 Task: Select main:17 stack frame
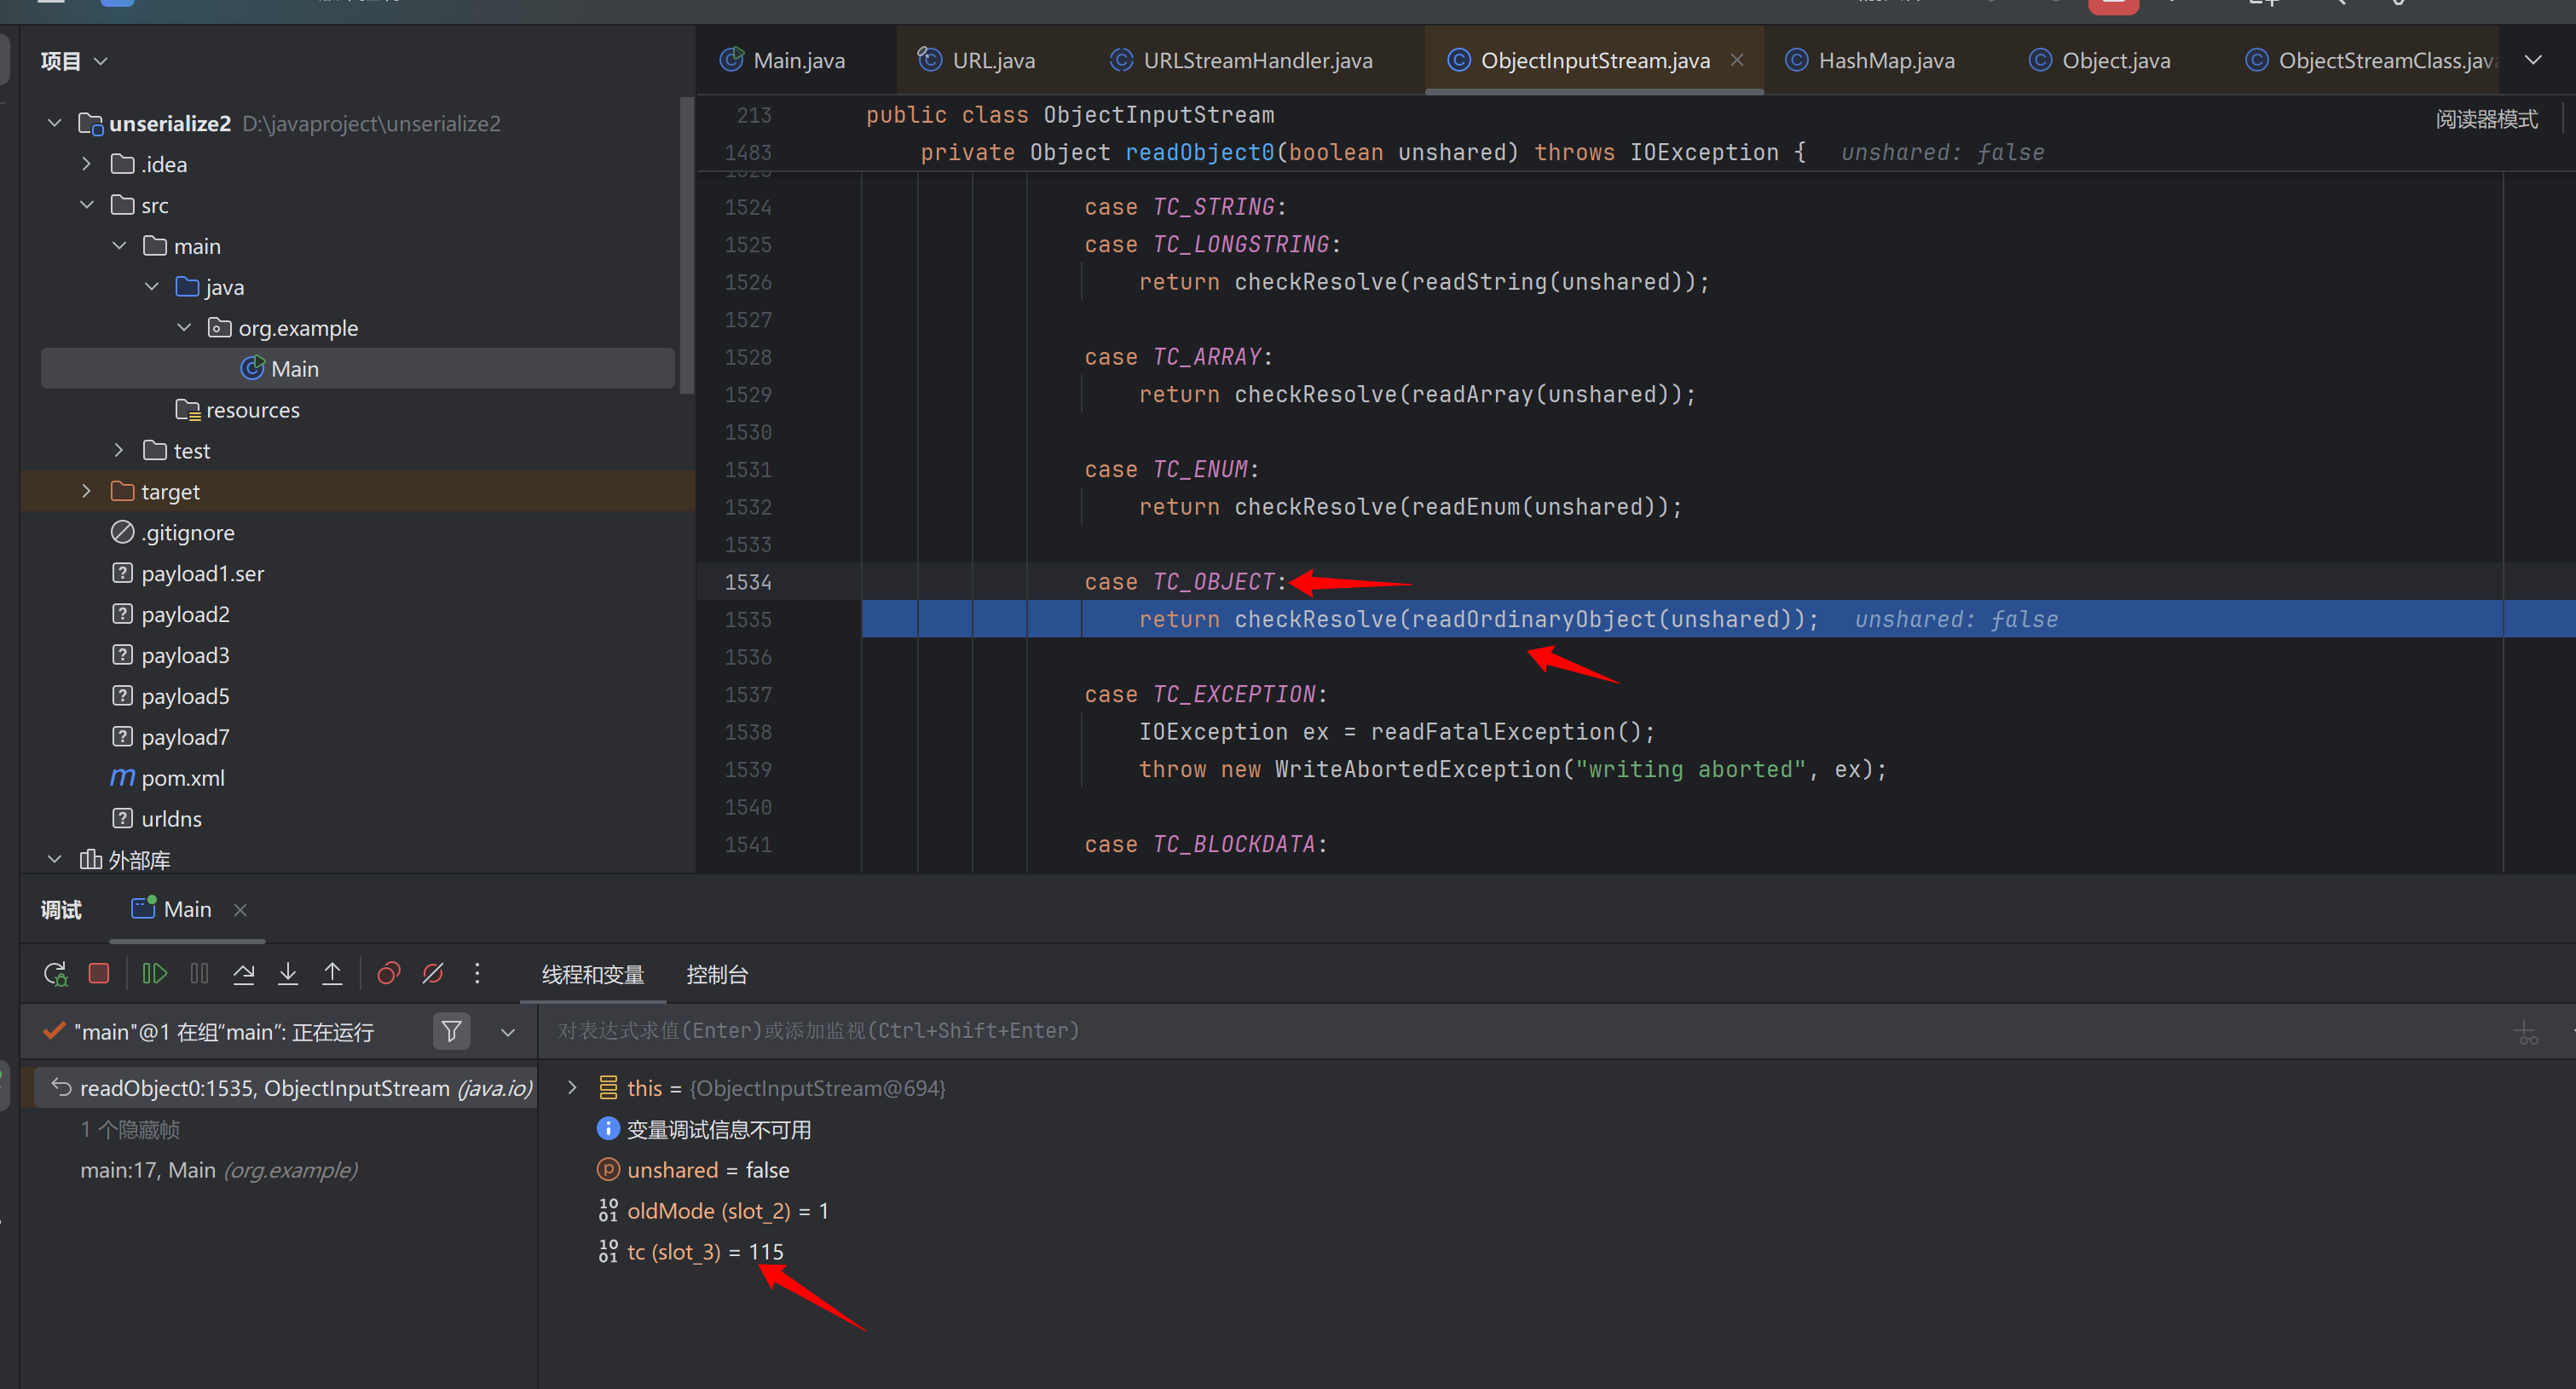[218, 1170]
